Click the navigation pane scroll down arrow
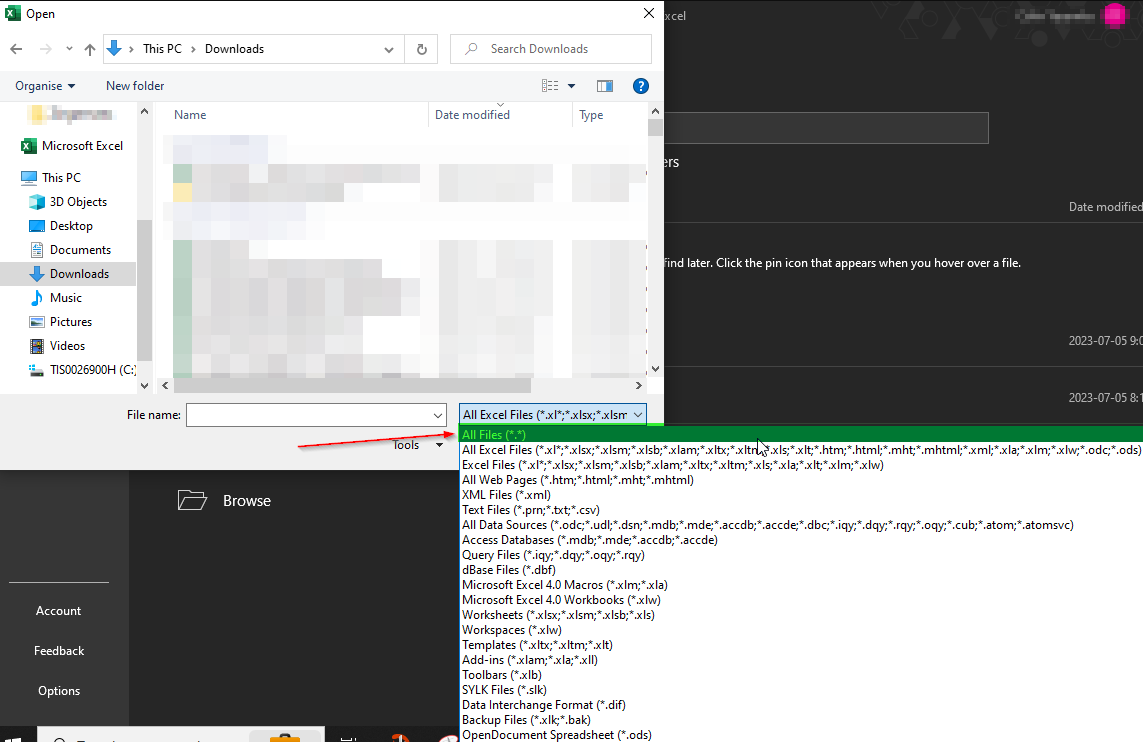The image size is (1143, 742). [144, 386]
